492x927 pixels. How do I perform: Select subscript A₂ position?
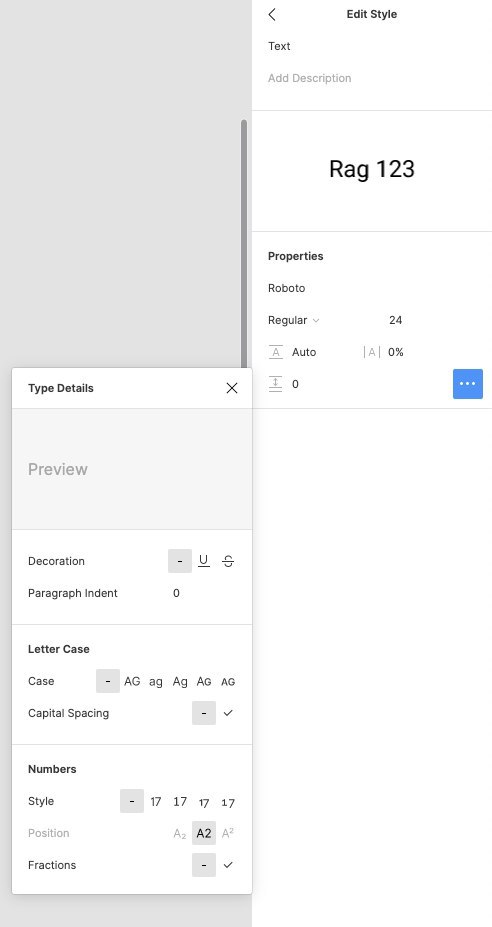point(180,833)
